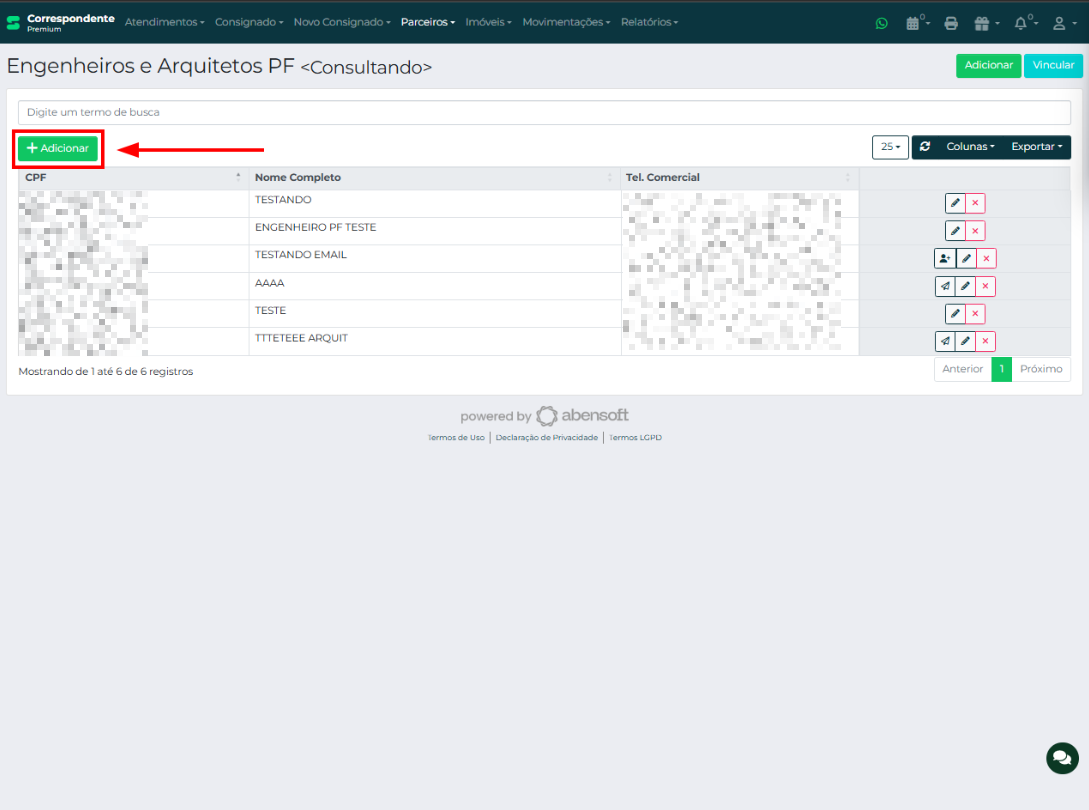Click add-user icon on TESTANDO EMAIL row

tap(944, 259)
